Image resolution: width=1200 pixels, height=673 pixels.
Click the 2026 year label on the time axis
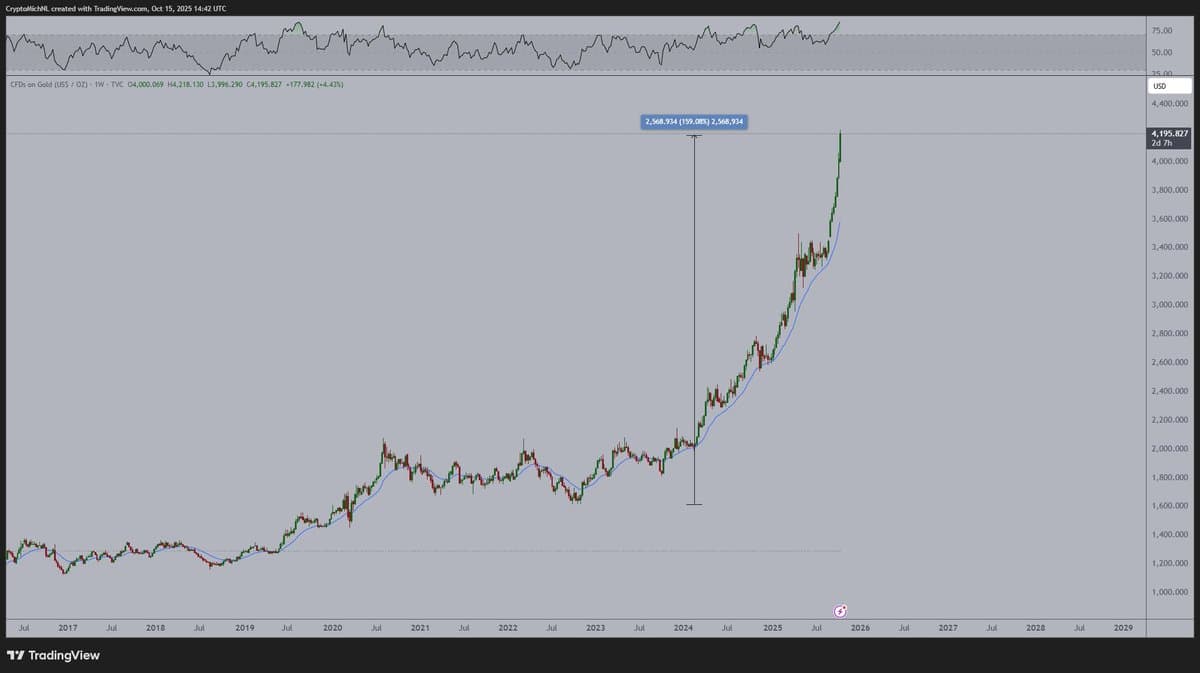[860, 628]
